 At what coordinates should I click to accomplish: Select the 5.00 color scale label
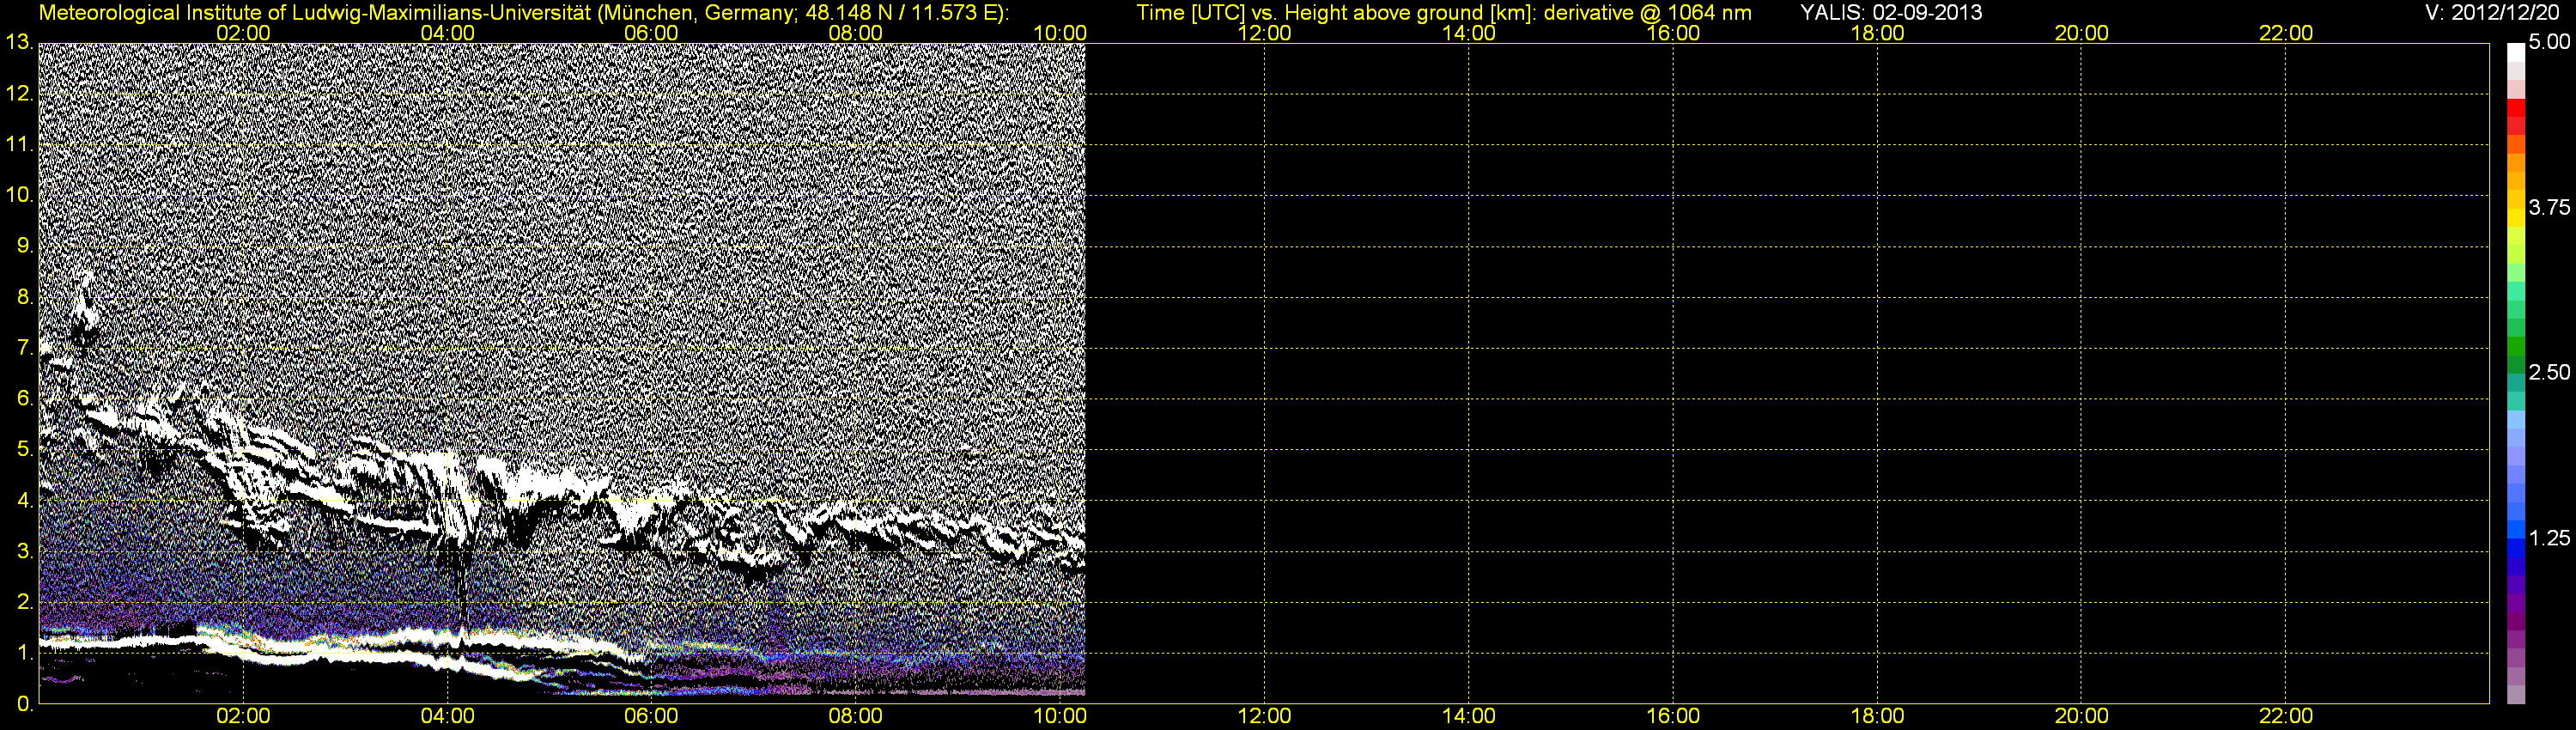tap(2549, 42)
